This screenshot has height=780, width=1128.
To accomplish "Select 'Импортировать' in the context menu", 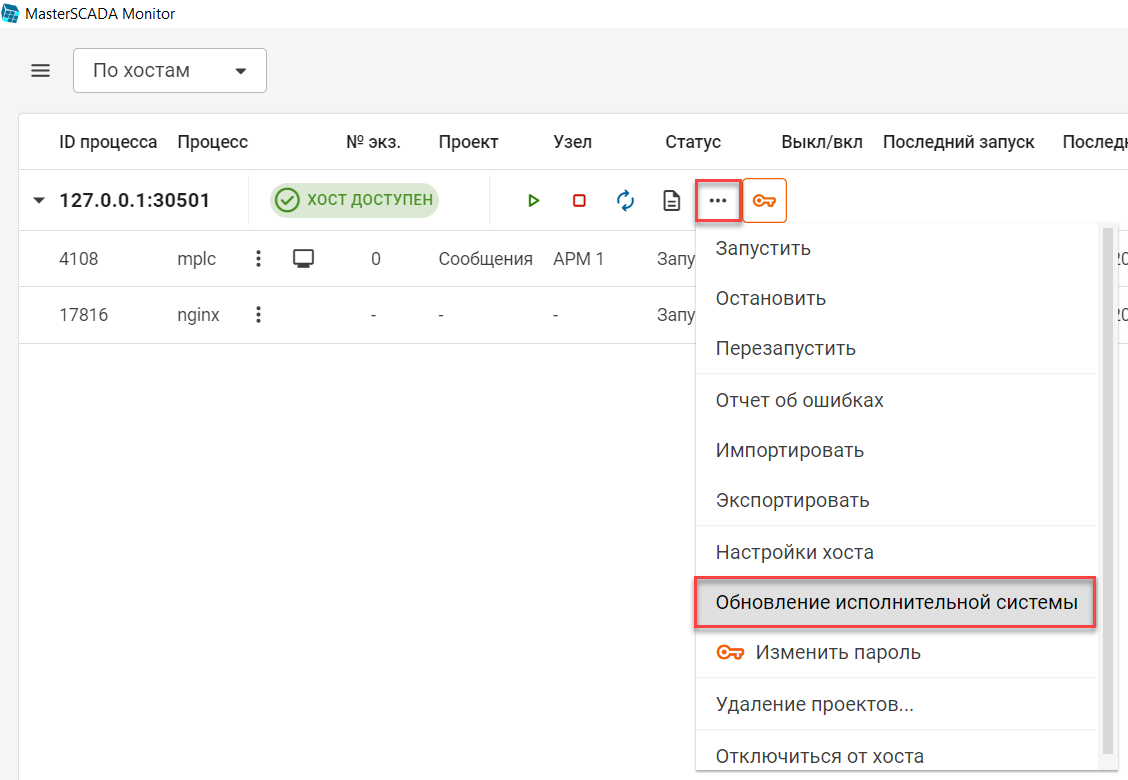I will point(789,450).
